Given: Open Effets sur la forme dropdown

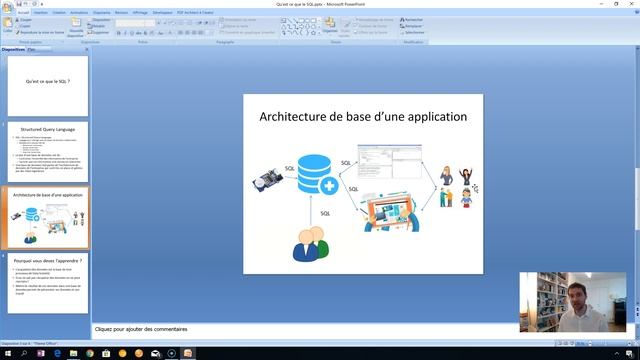Looking at the screenshot, I should (x=371, y=32).
